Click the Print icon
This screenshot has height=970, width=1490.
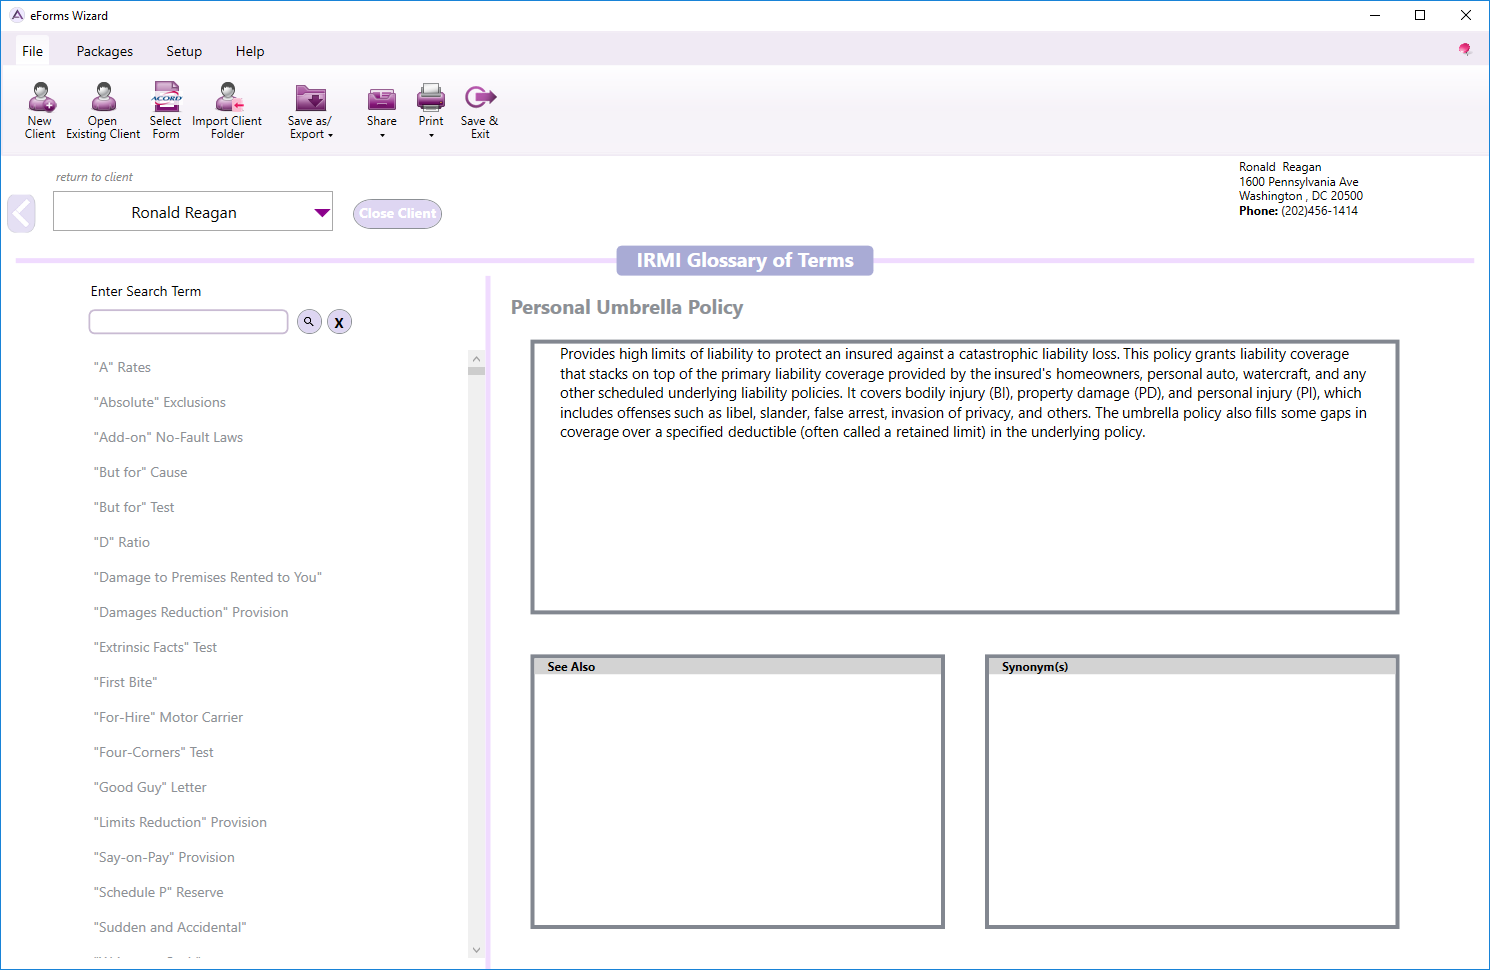pyautogui.click(x=431, y=98)
